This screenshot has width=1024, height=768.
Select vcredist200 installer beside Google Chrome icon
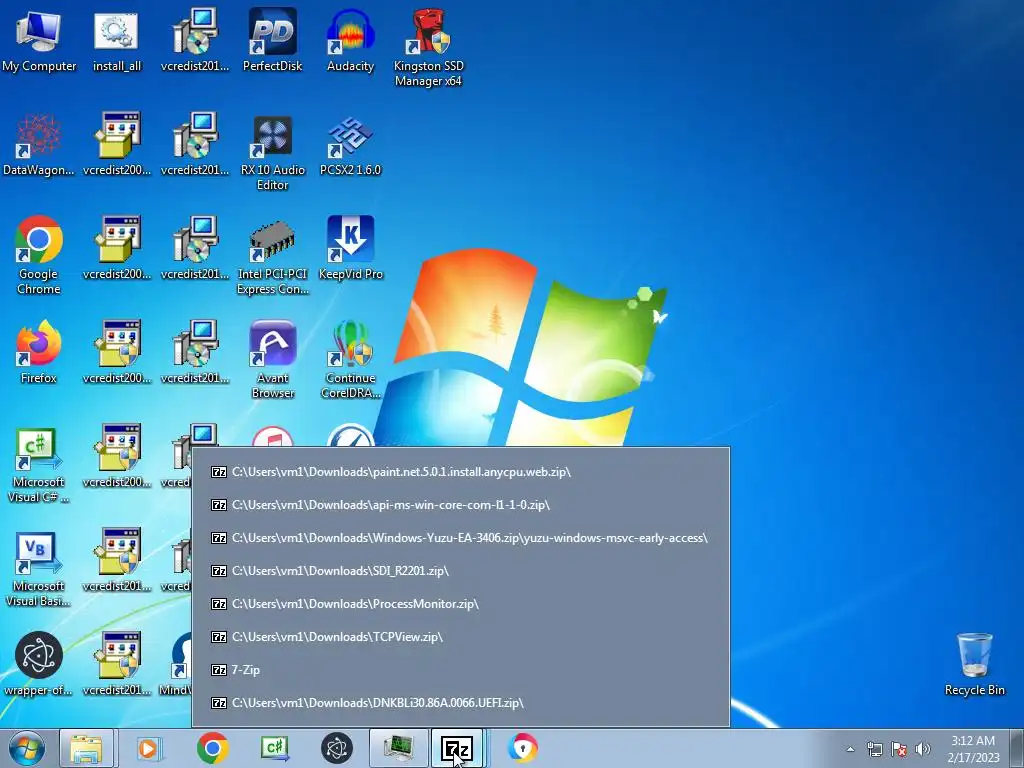click(116, 248)
